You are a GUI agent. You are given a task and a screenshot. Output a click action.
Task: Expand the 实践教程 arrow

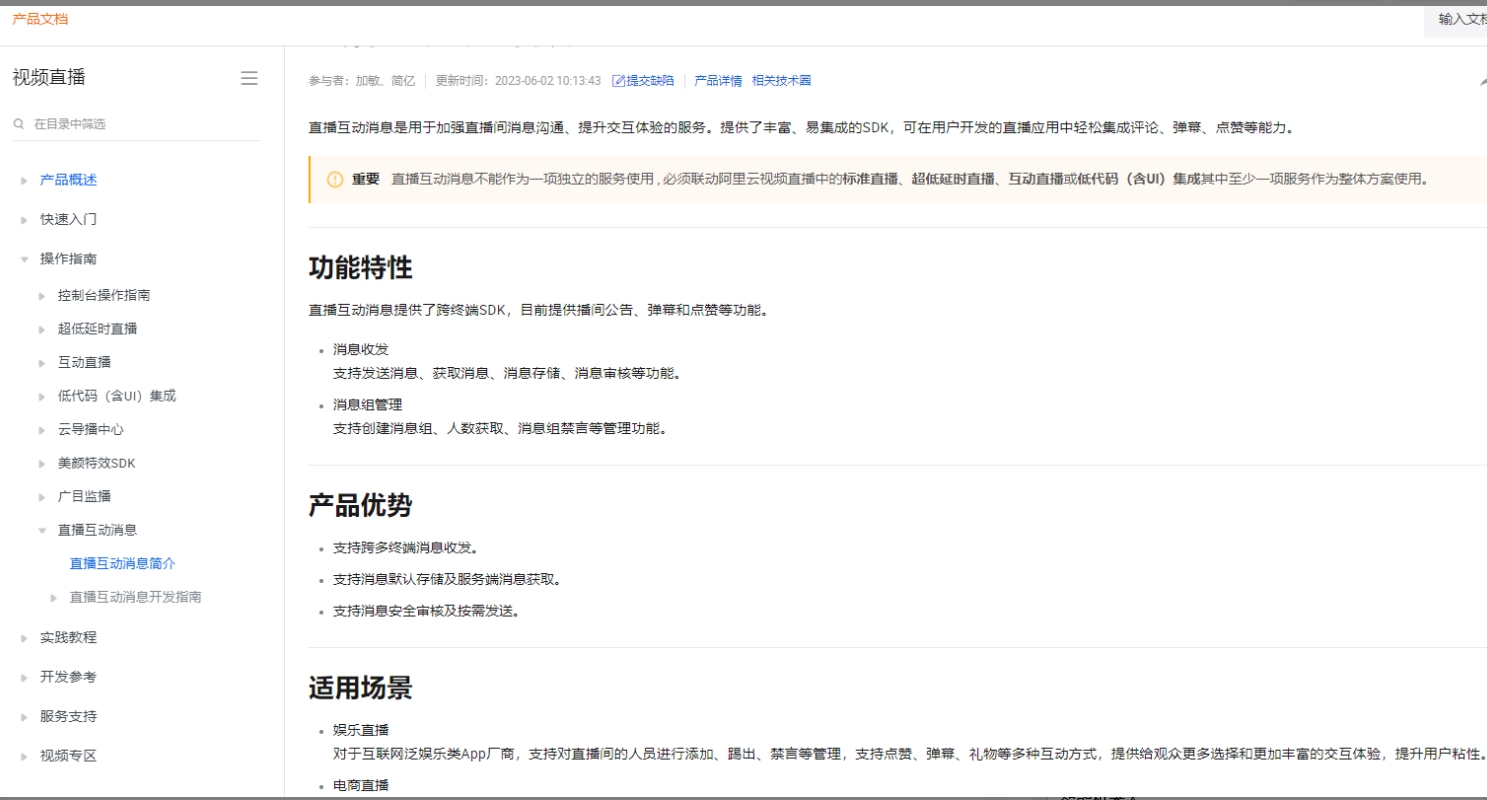[x=24, y=638]
